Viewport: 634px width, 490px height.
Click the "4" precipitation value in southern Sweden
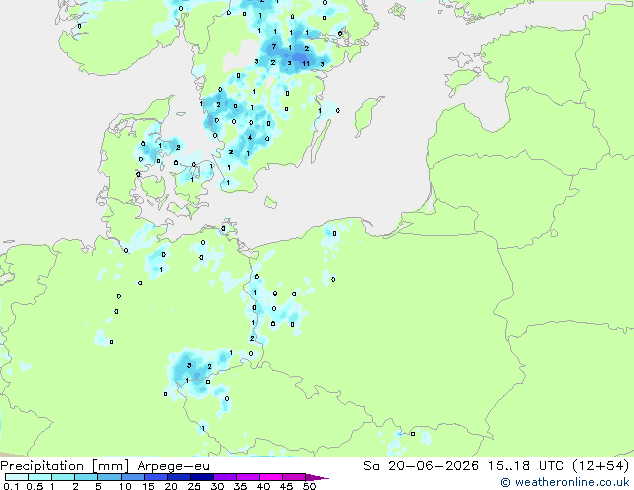point(250,137)
